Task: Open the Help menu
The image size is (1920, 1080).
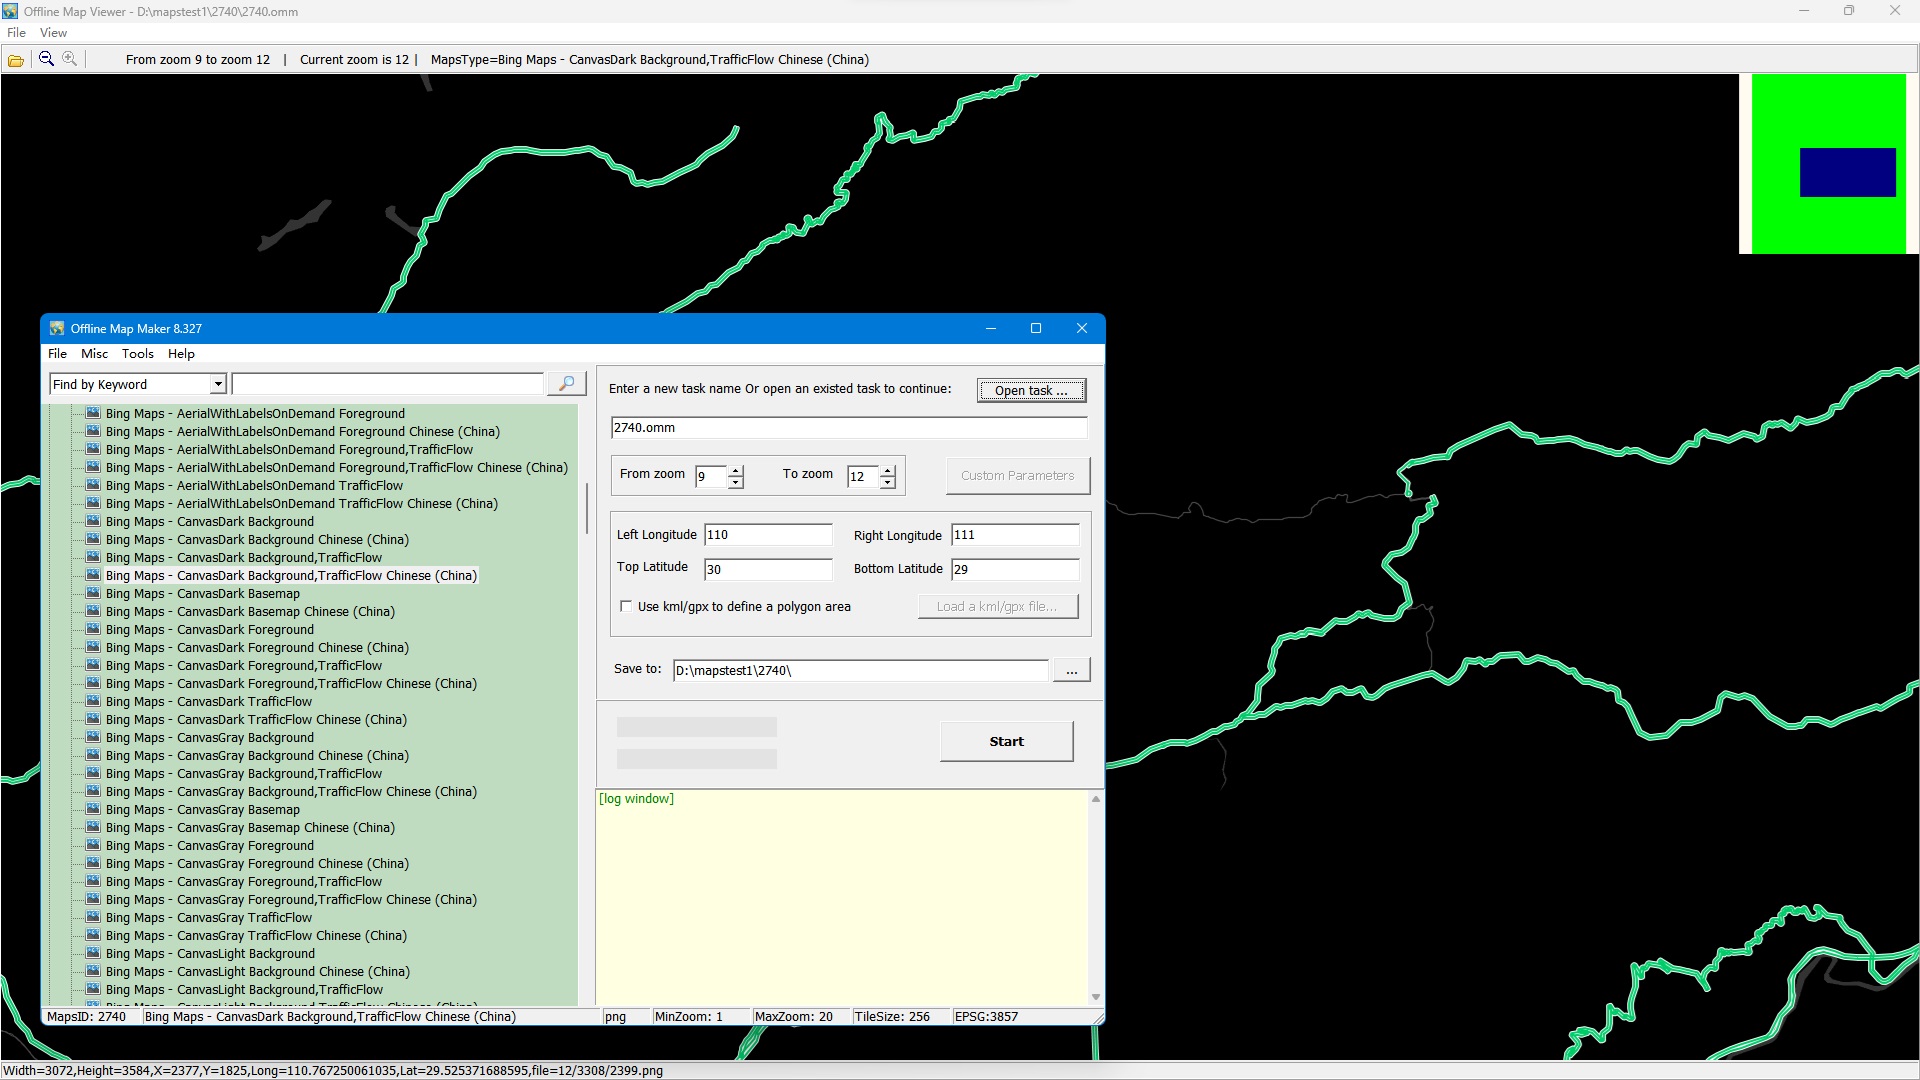Action: 181,354
